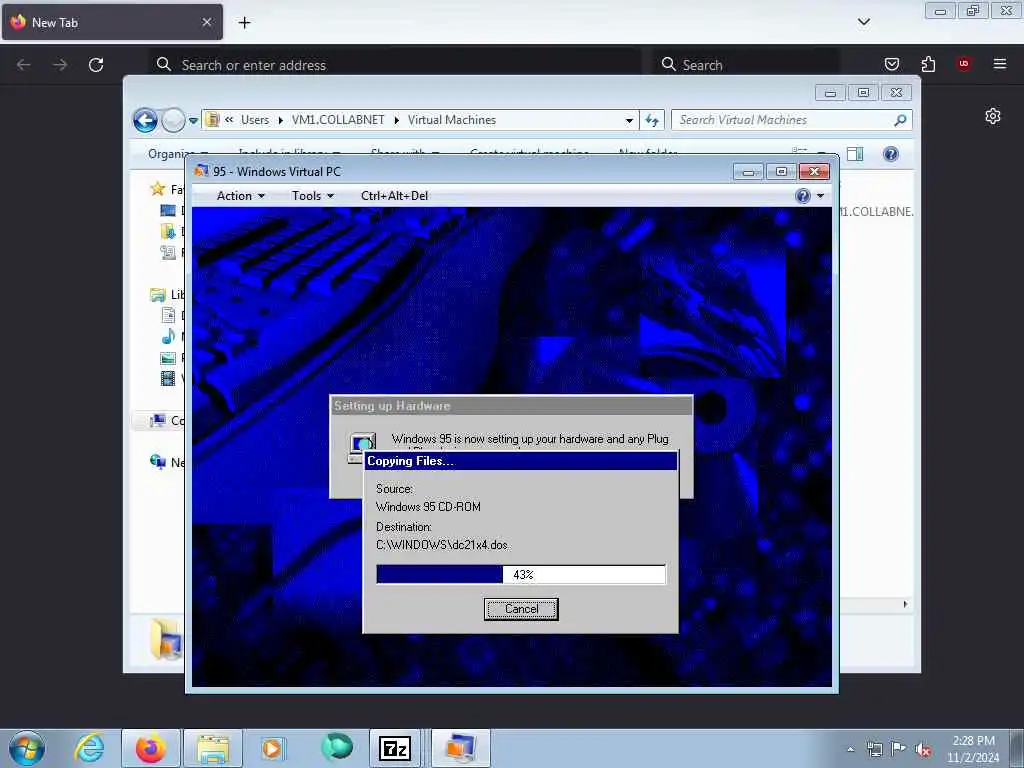1024x768 pixels.
Task: Open Windows Media Player from taskbar
Action: pyautogui.click(x=272, y=748)
